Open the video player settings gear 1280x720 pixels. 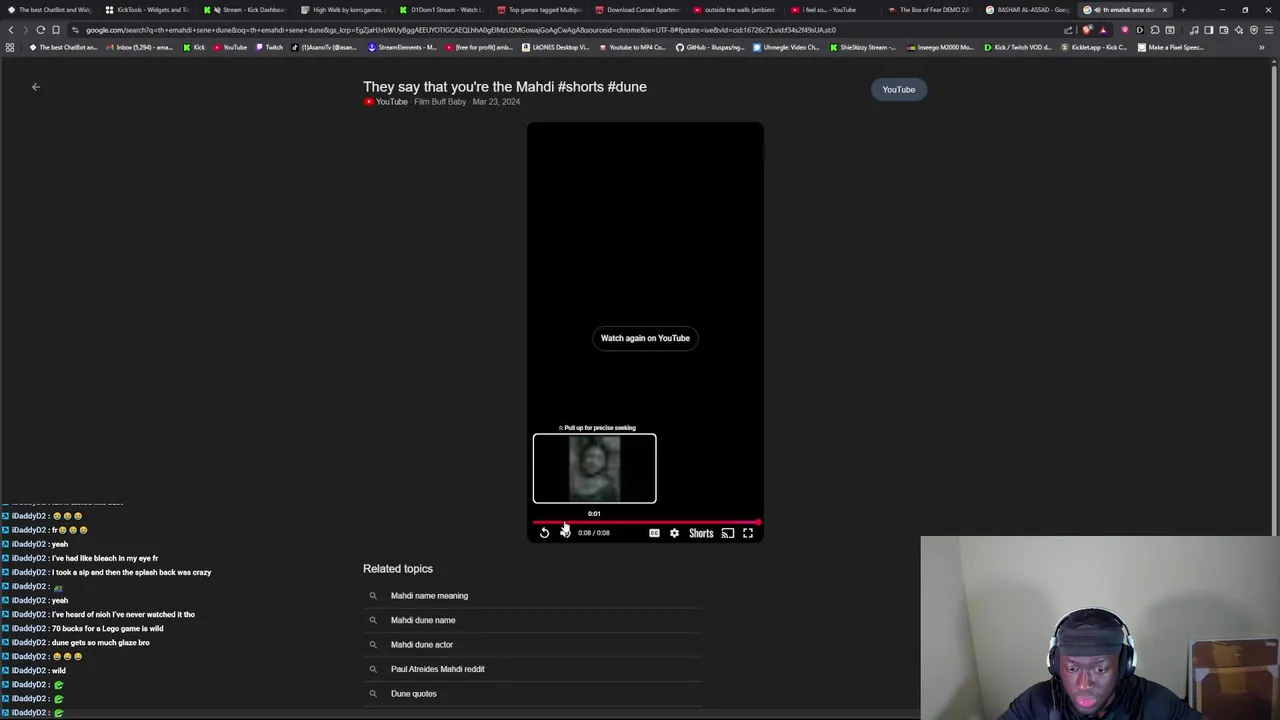674,533
